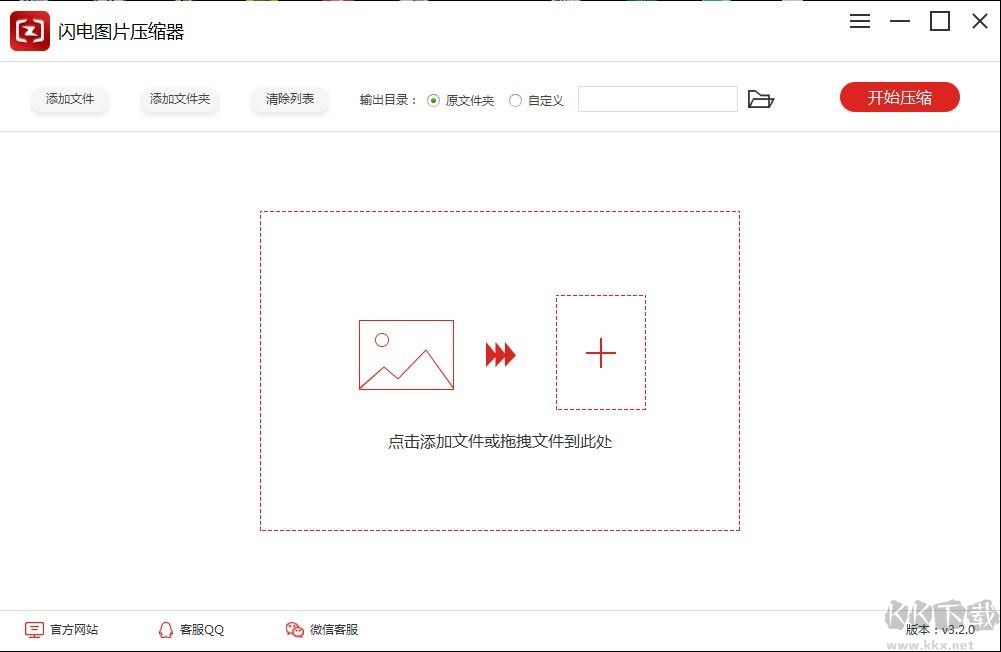The width and height of the screenshot is (1001, 652).
Task: Open the 客服QQ support link
Action: [200, 630]
